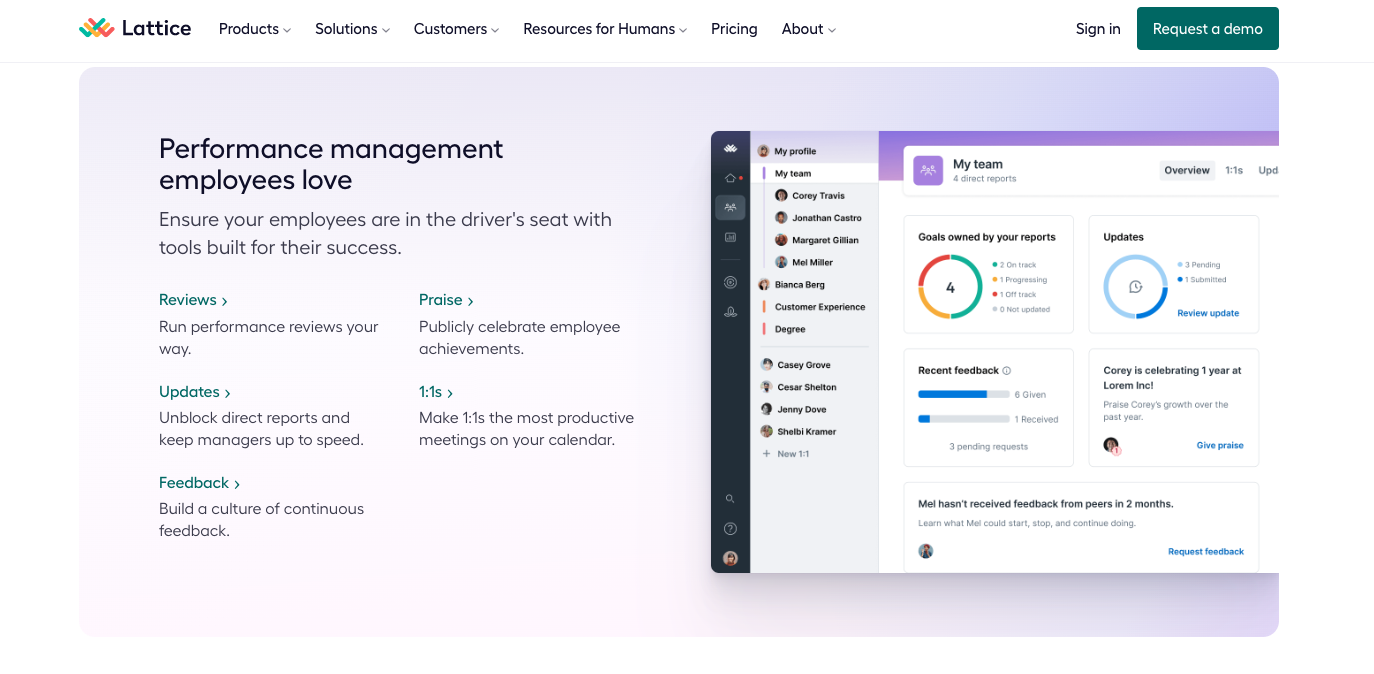Click Shelbi Kramer's avatar

[x=767, y=432]
